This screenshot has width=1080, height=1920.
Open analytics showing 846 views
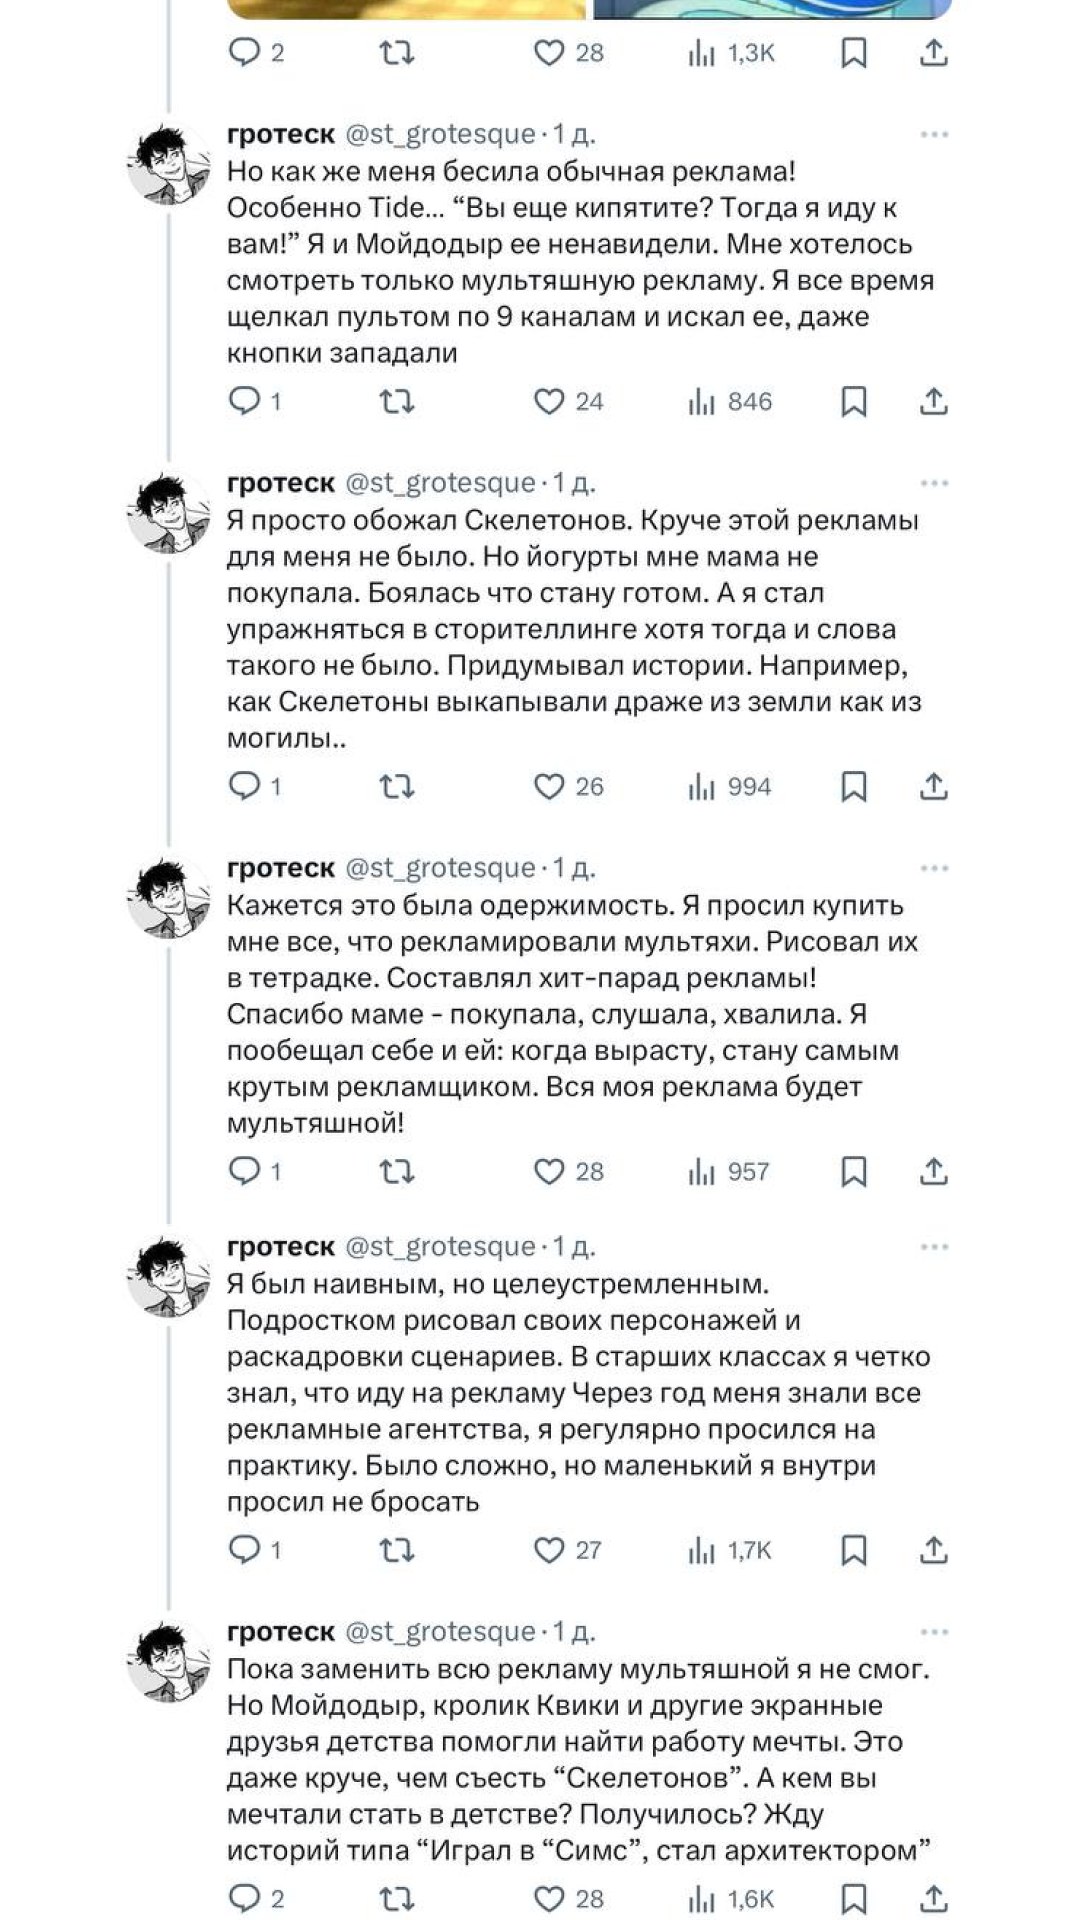(720, 403)
